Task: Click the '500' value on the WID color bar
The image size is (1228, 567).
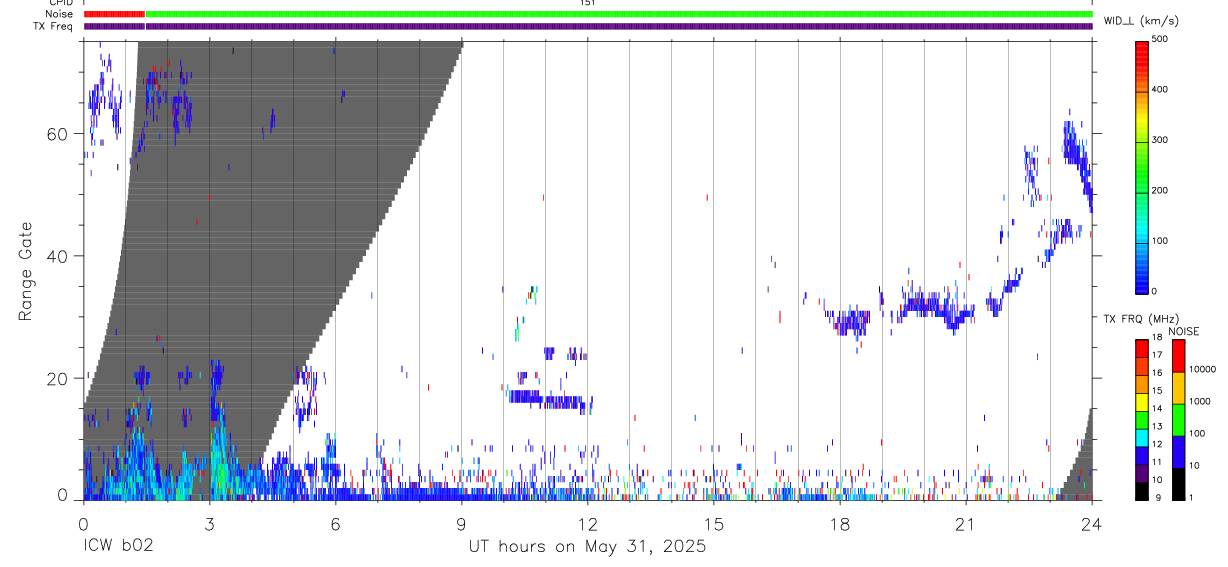Action: point(1160,40)
